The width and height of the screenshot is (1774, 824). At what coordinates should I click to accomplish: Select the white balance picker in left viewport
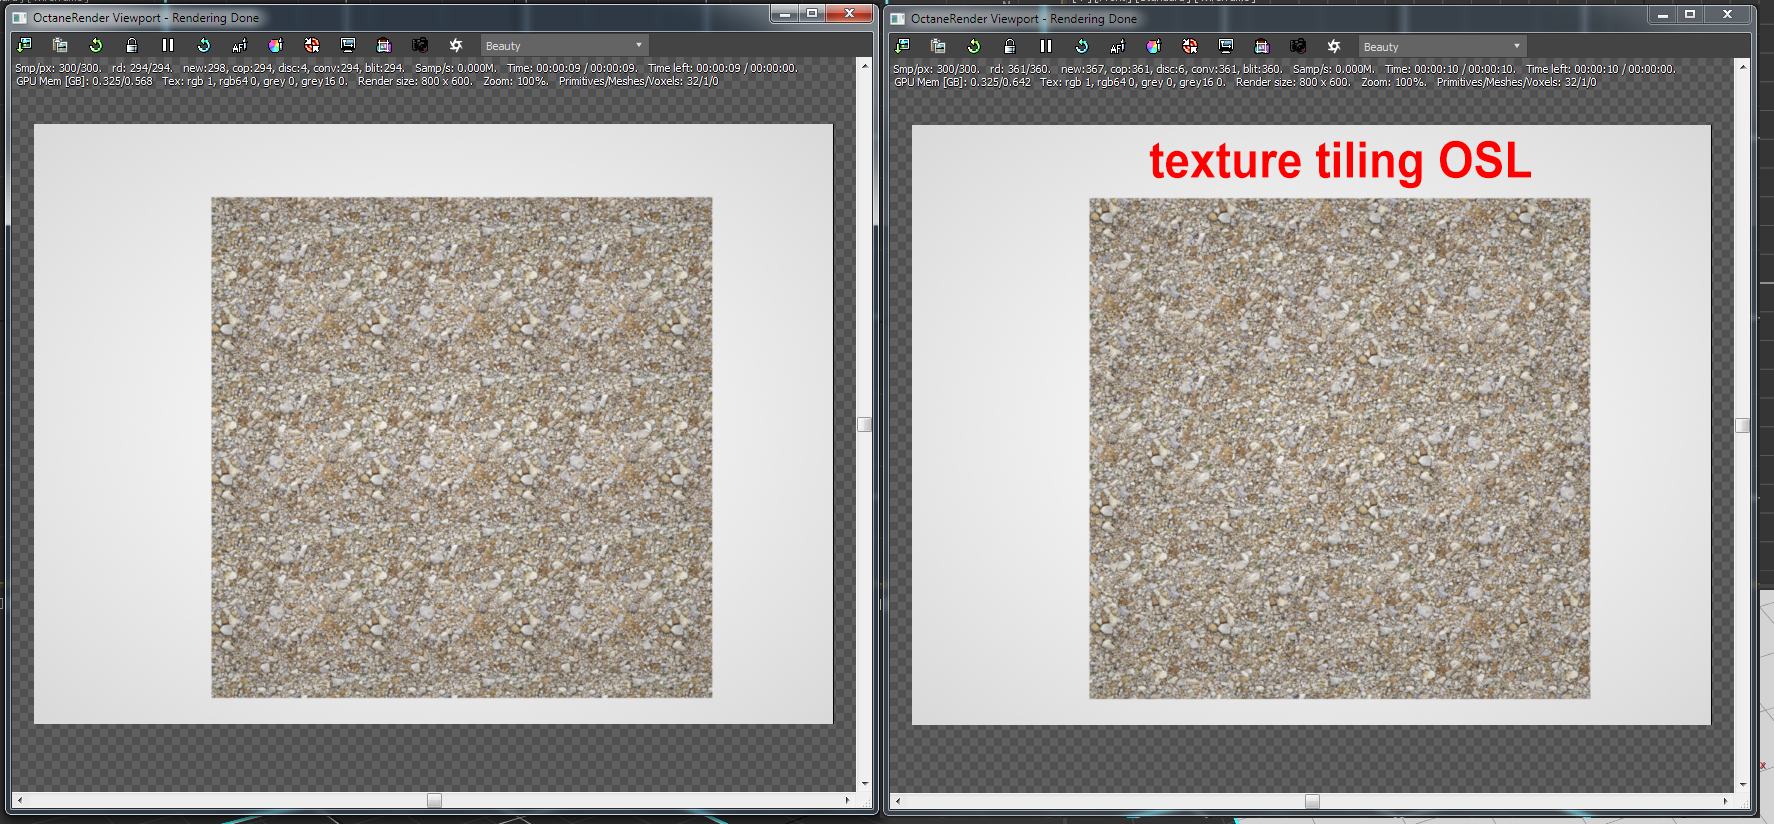tap(276, 45)
